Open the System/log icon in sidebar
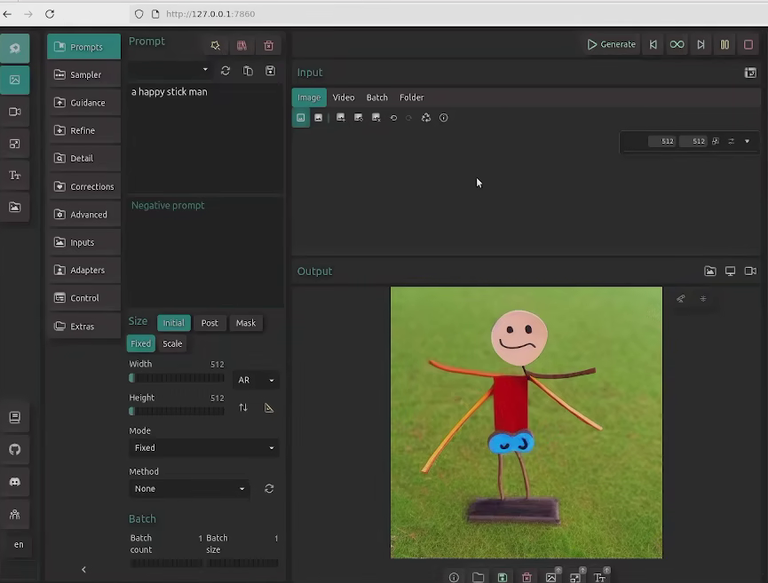This screenshot has width=768, height=583. pyautogui.click(x=15, y=417)
